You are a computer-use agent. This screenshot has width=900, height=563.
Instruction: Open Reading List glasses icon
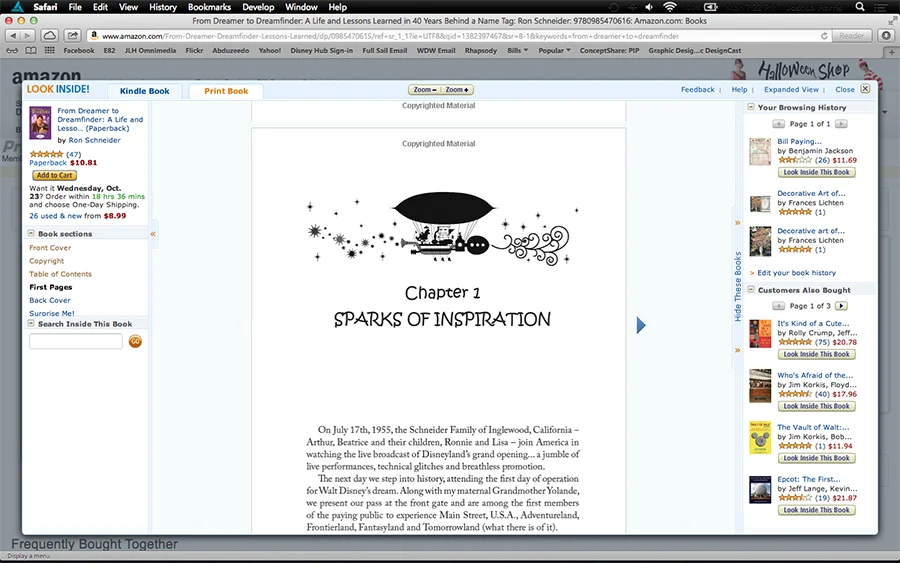tap(12, 51)
